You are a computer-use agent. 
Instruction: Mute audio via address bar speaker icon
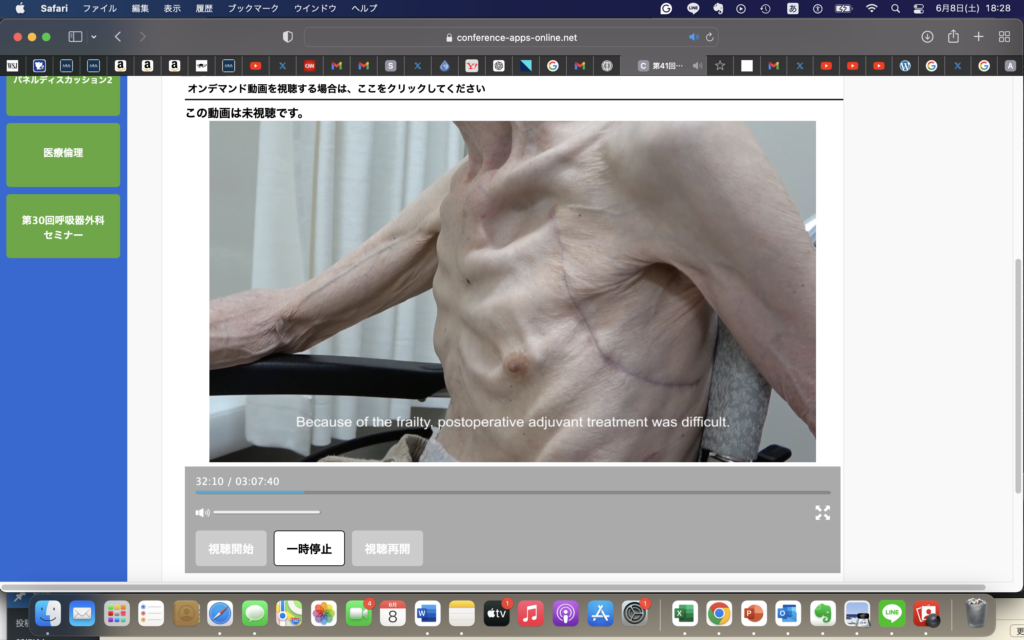694,37
